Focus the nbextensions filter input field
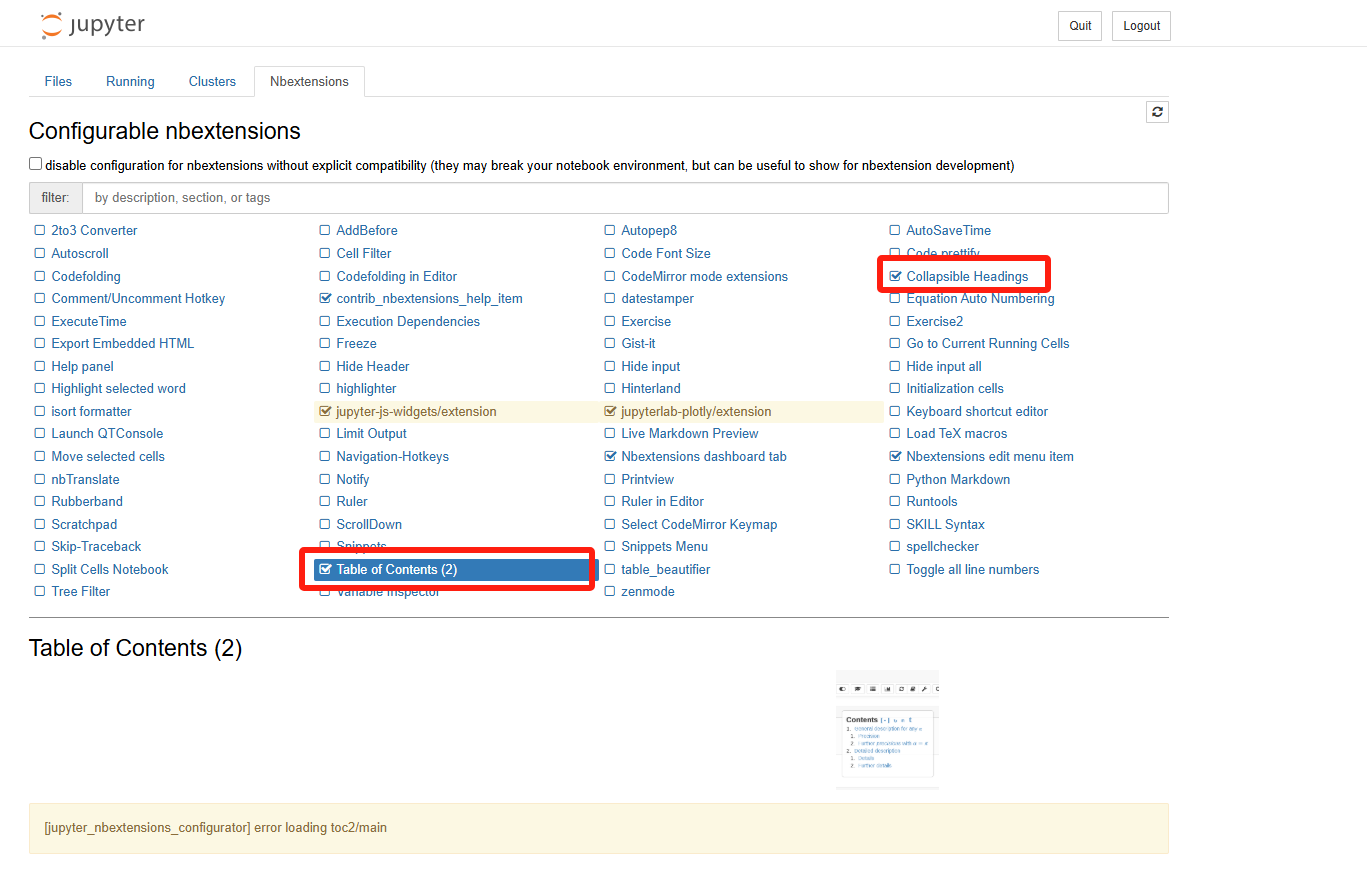This screenshot has width=1367, height=869. tap(625, 198)
